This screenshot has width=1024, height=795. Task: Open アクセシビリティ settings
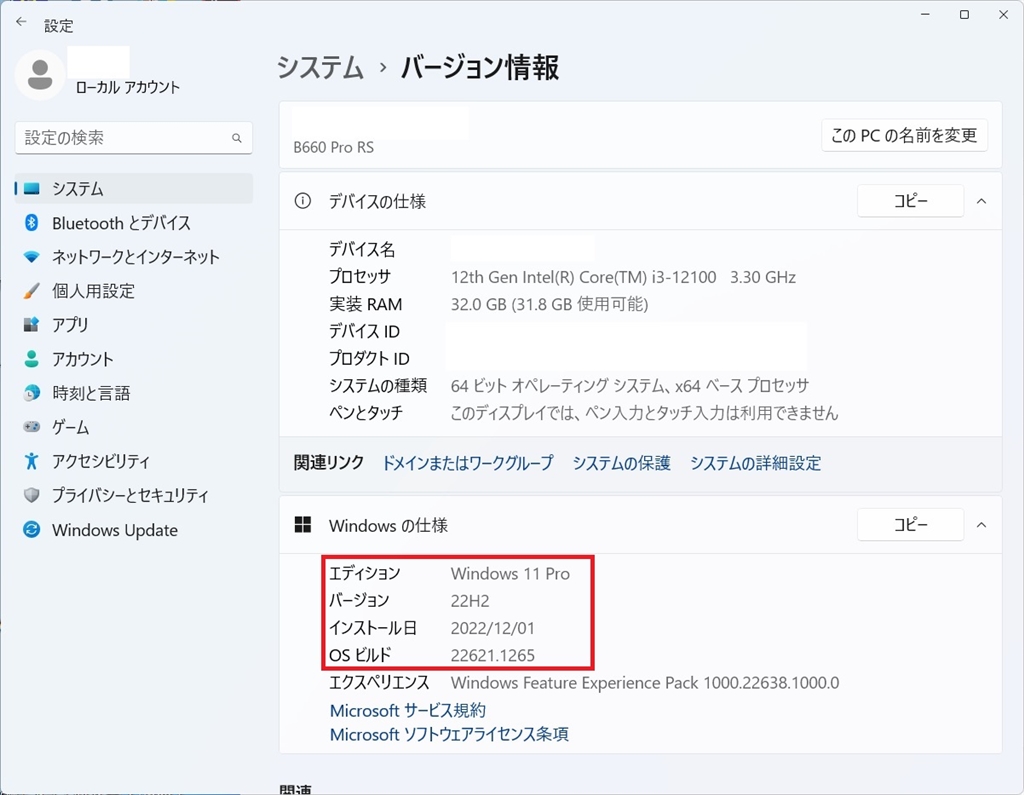click(x=134, y=461)
